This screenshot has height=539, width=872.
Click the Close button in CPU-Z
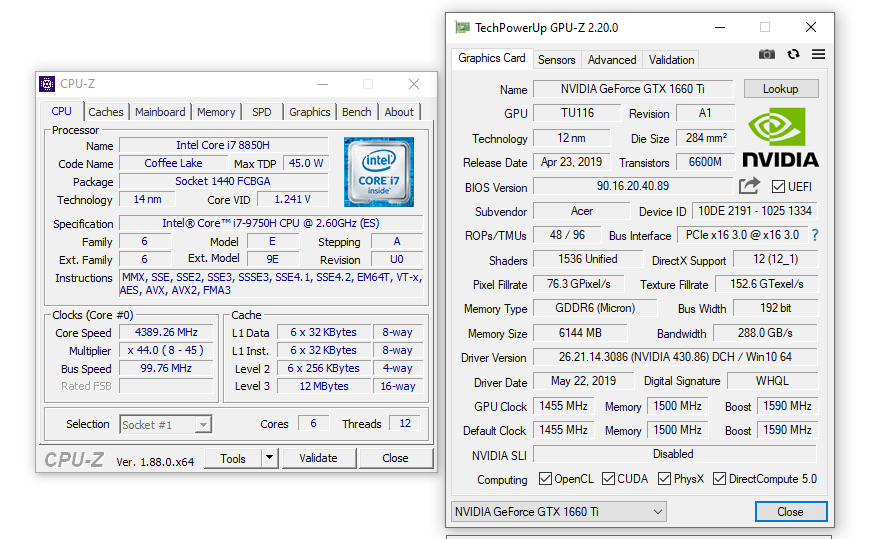click(x=395, y=458)
